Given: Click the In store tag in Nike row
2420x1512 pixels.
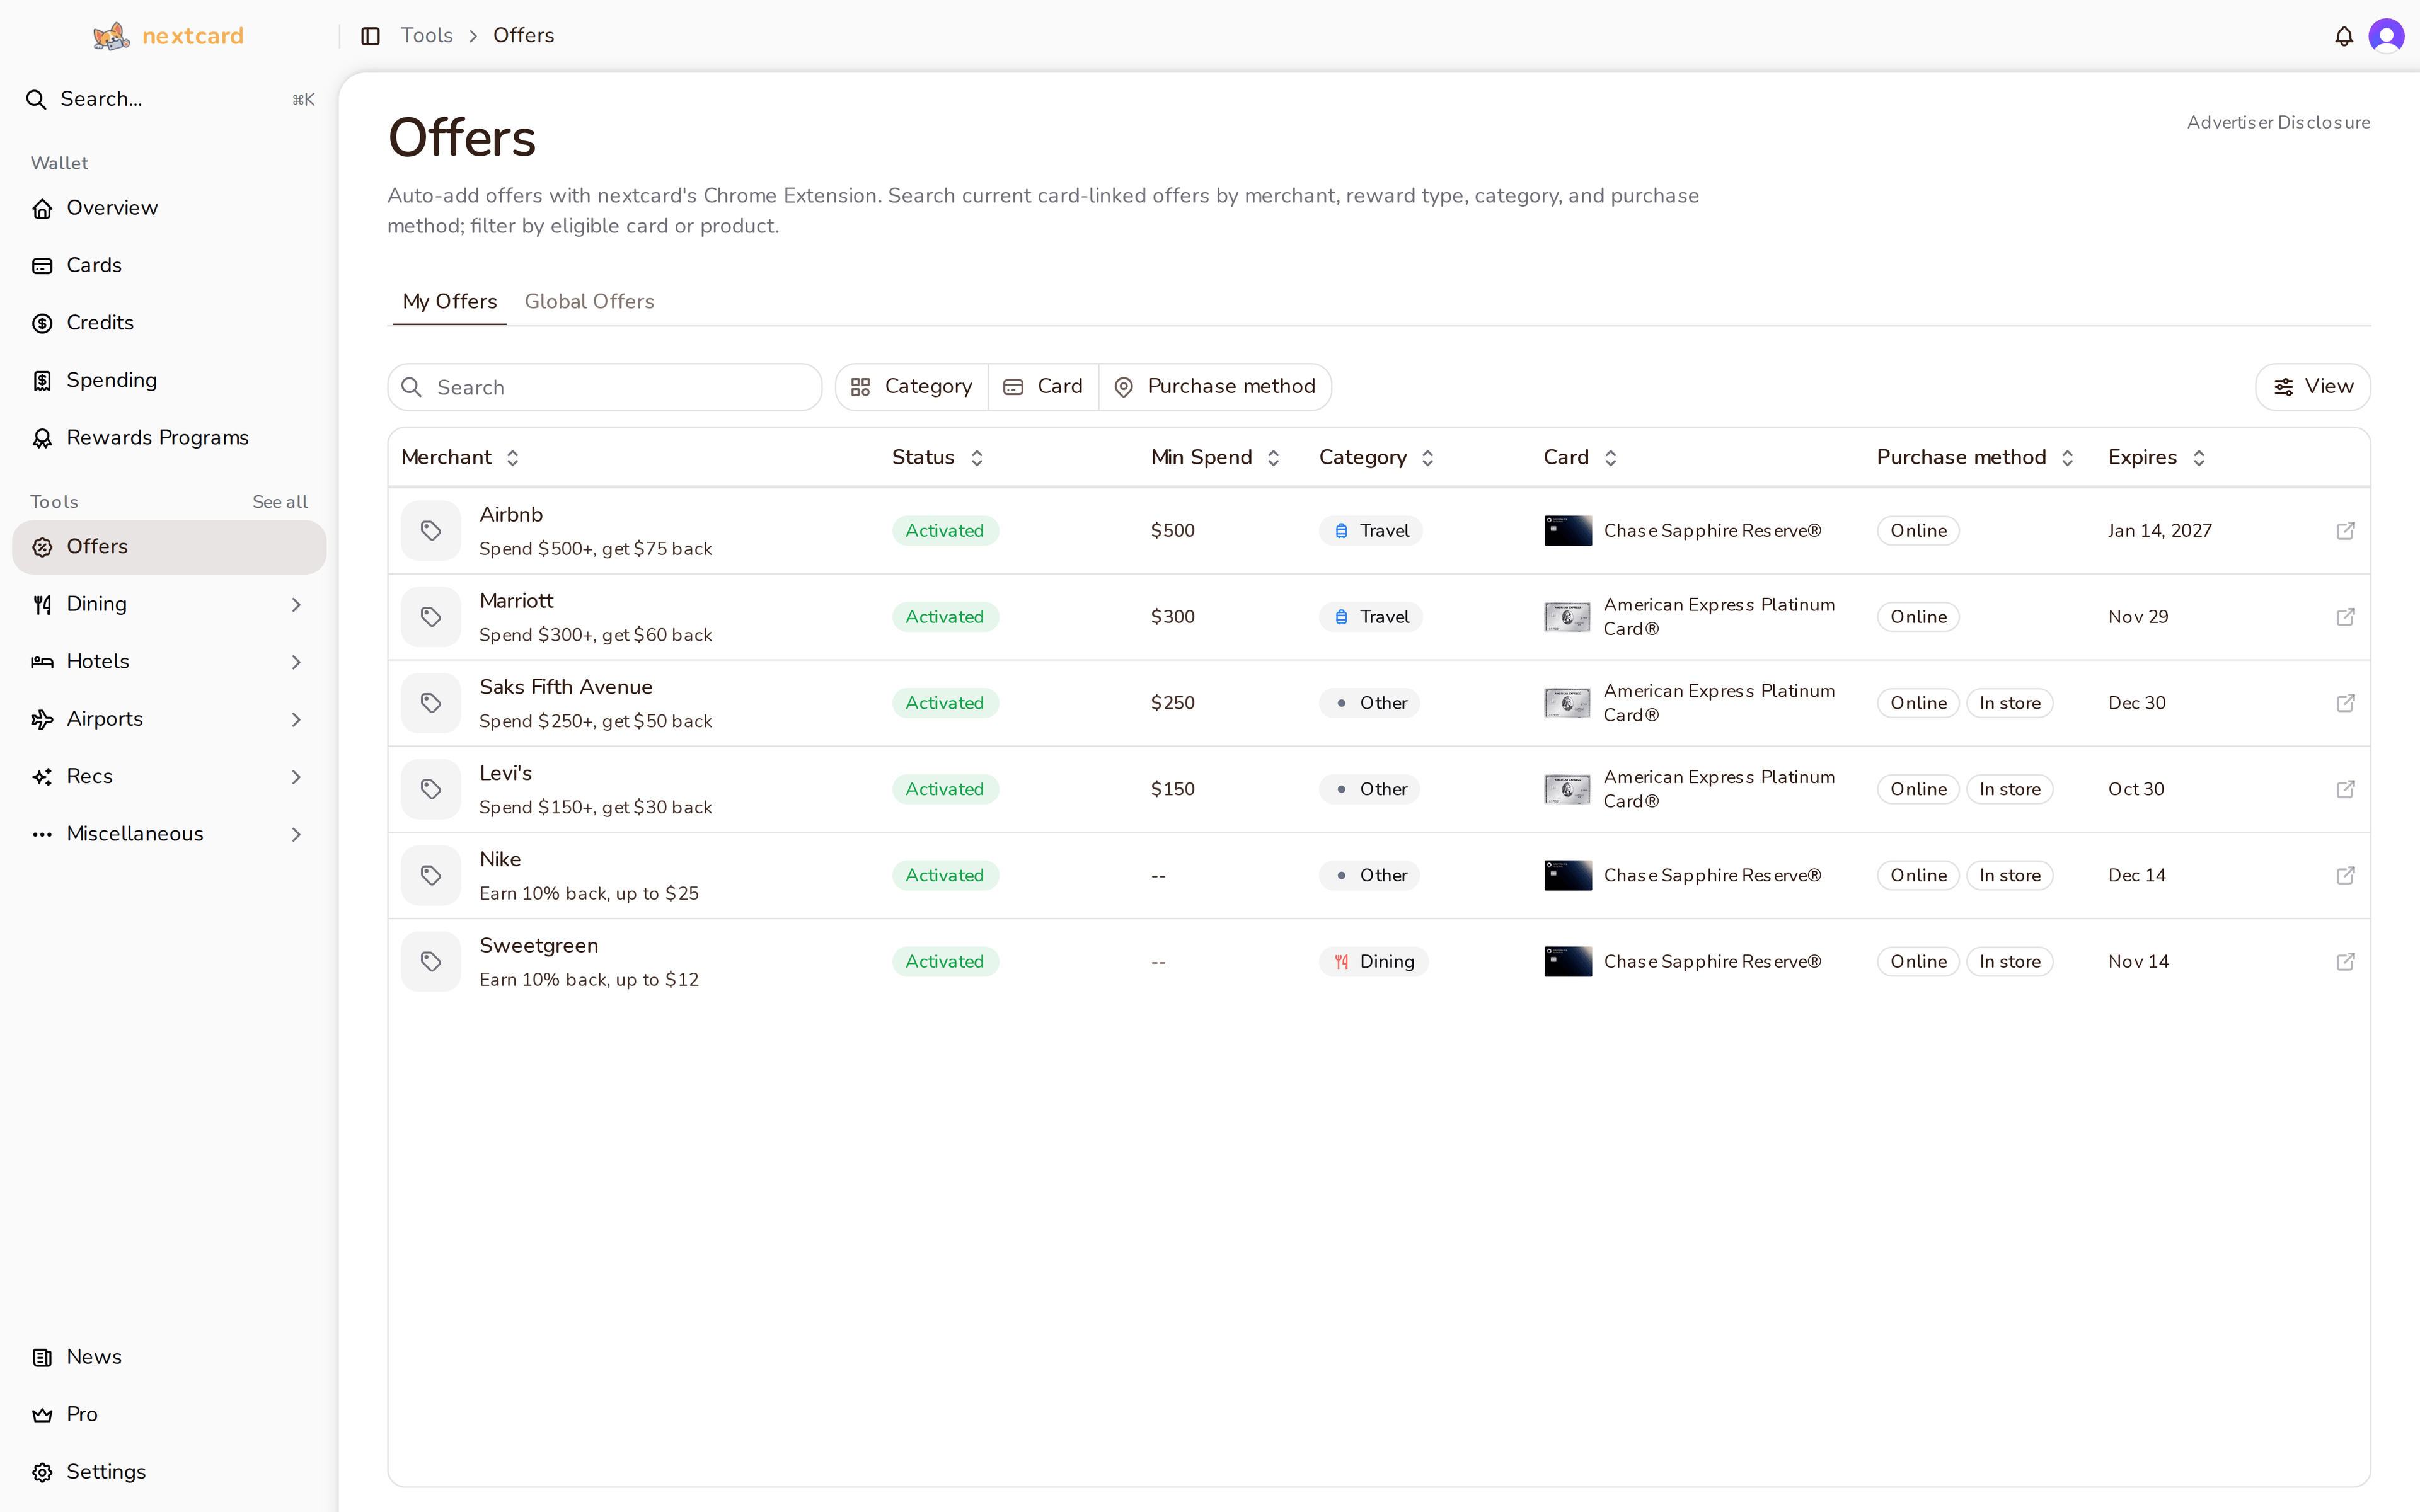Looking at the screenshot, I should click(x=2010, y=875).
